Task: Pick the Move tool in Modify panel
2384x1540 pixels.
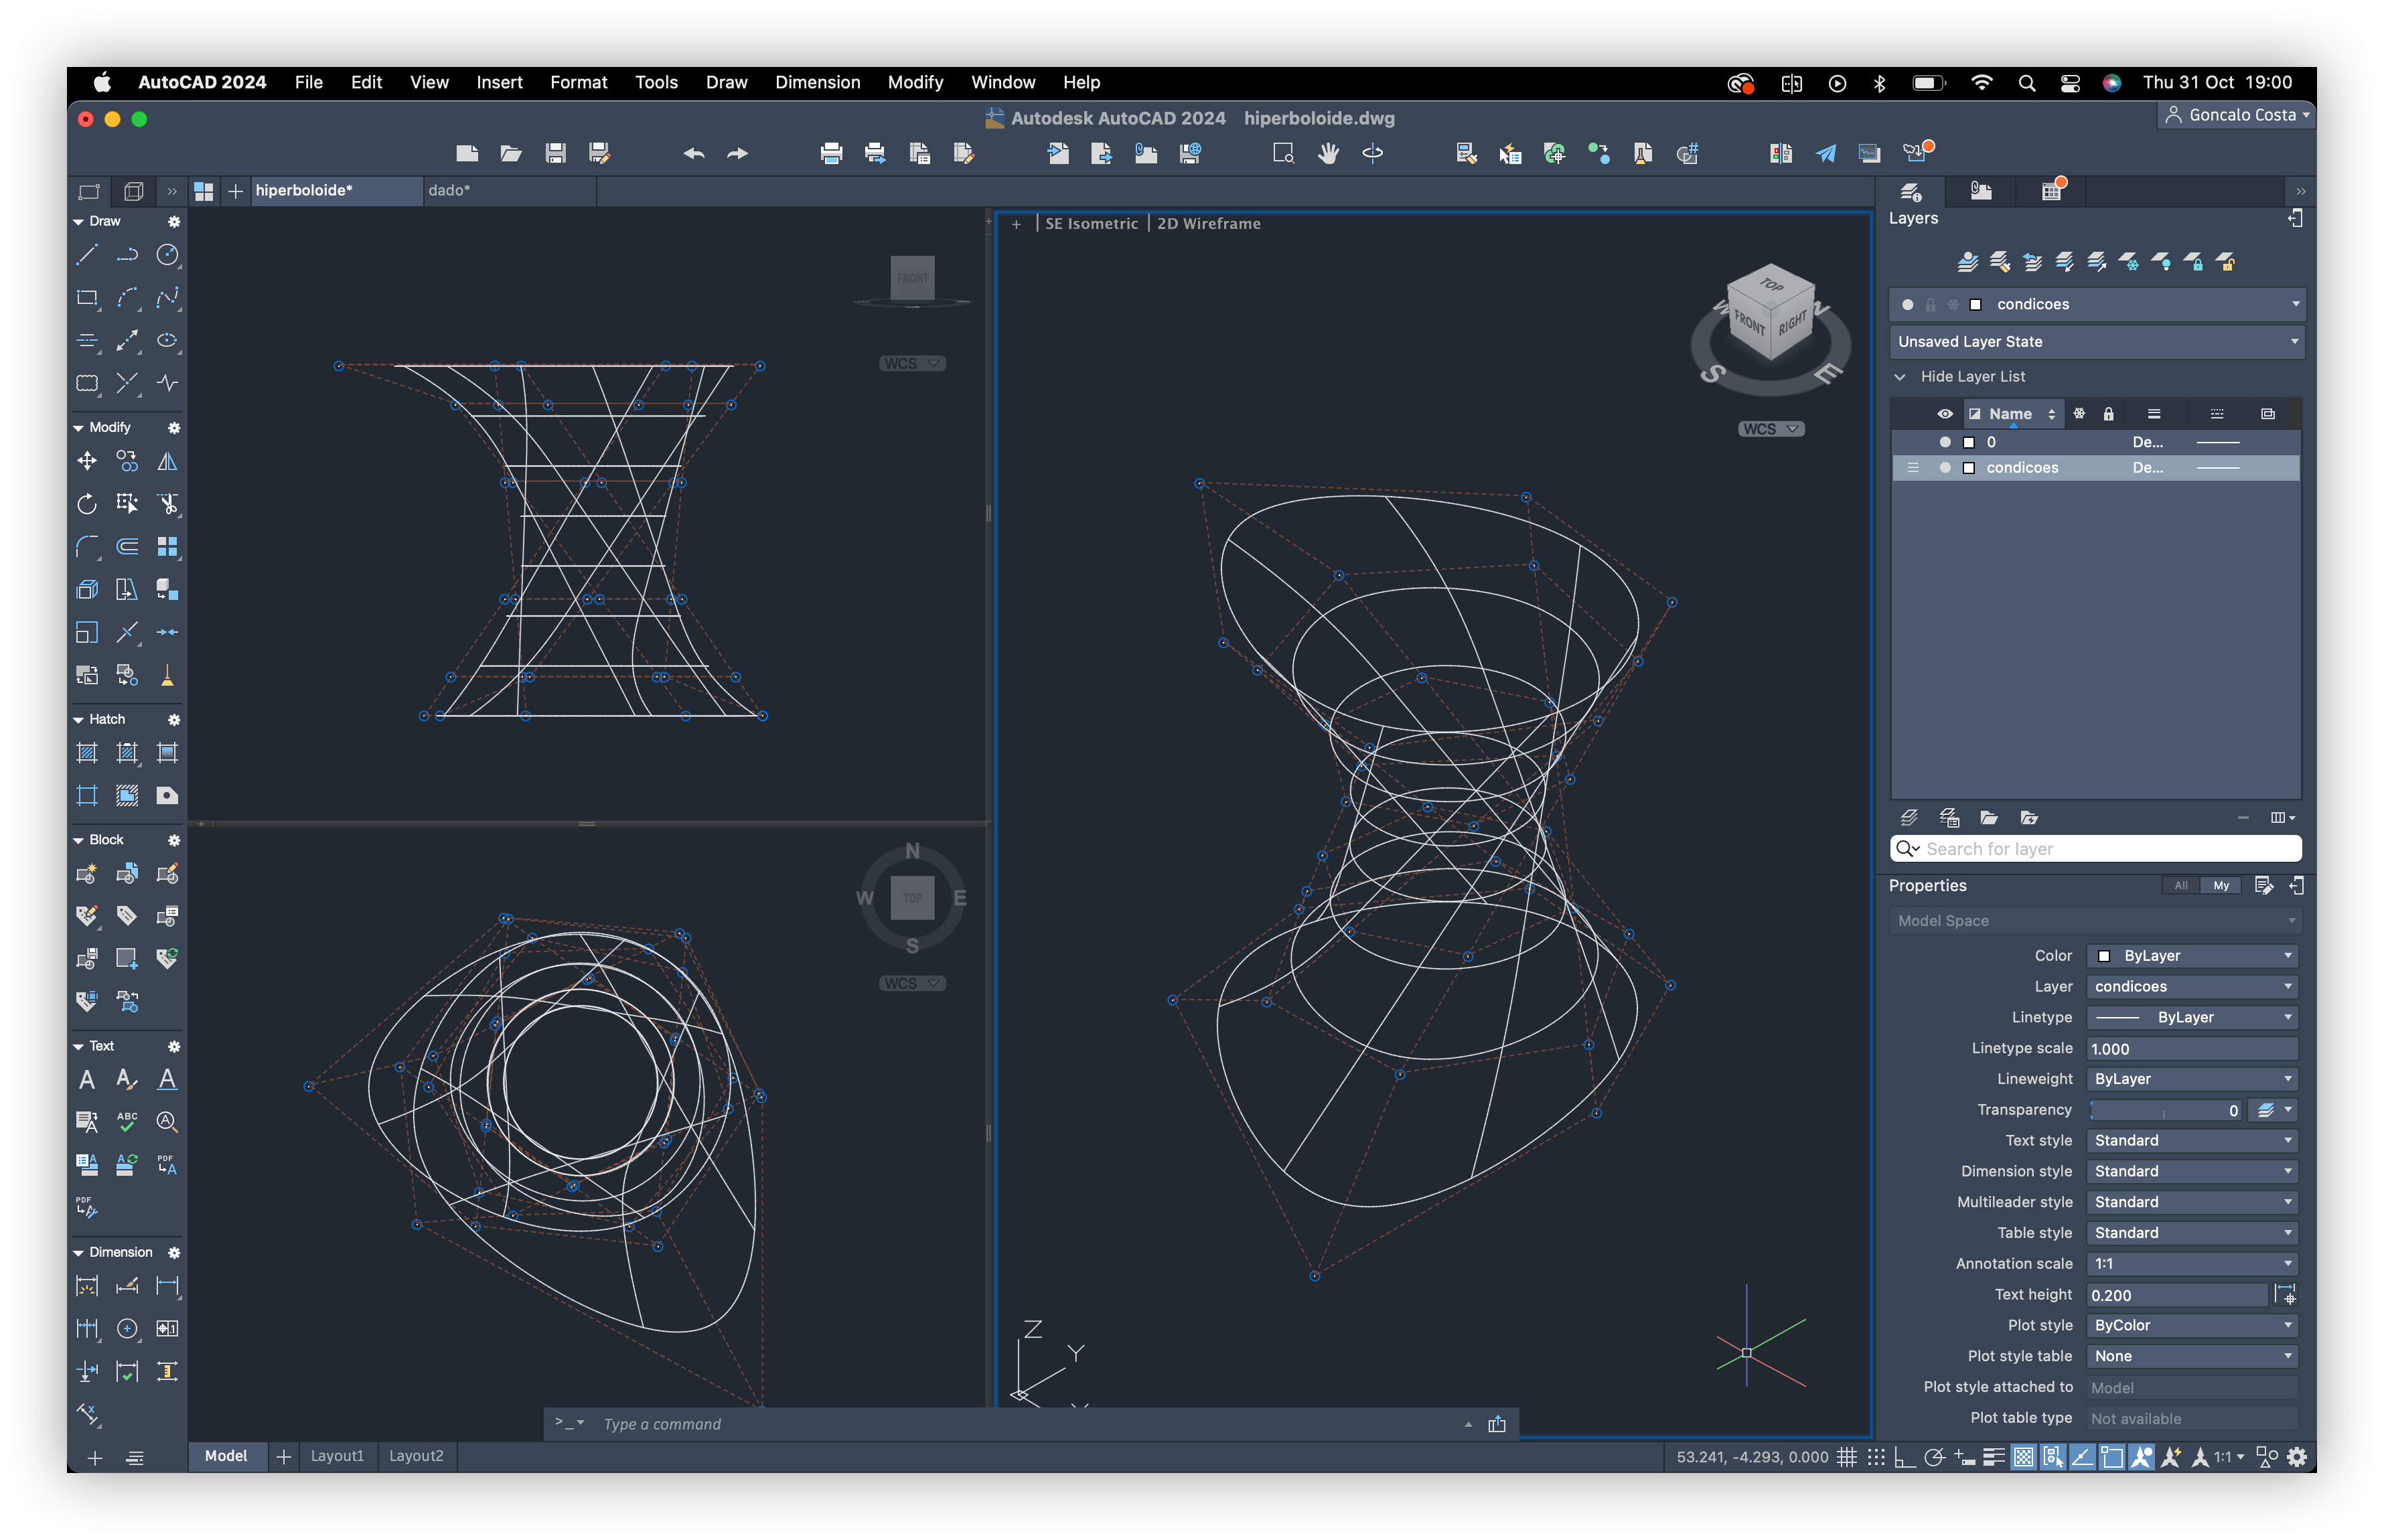Action: point(87,461)
